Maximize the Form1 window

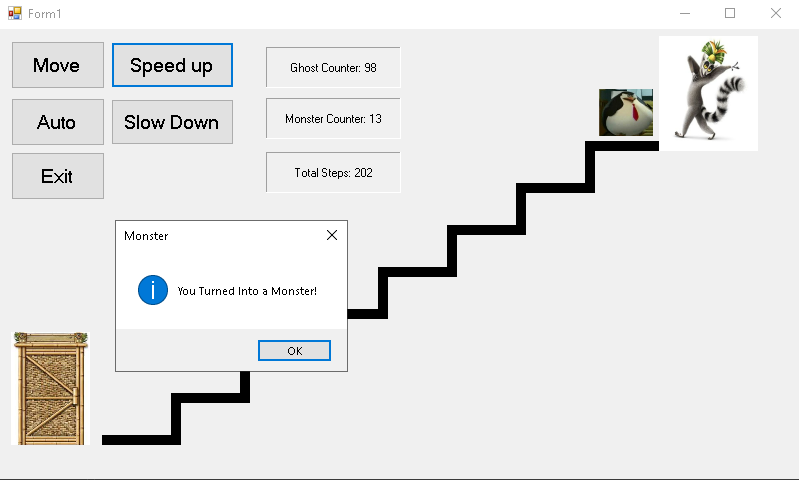coord(730,13)
